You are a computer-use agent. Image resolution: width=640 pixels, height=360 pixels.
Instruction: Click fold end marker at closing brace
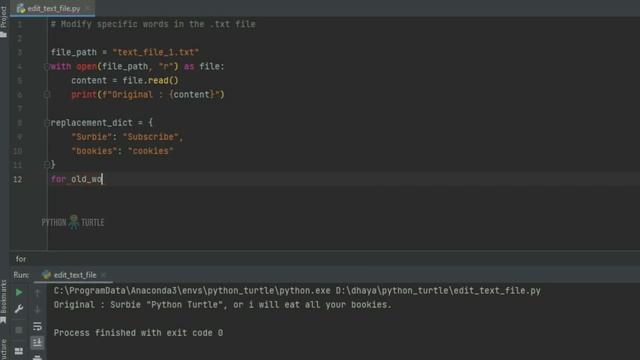tap(47, 165)
